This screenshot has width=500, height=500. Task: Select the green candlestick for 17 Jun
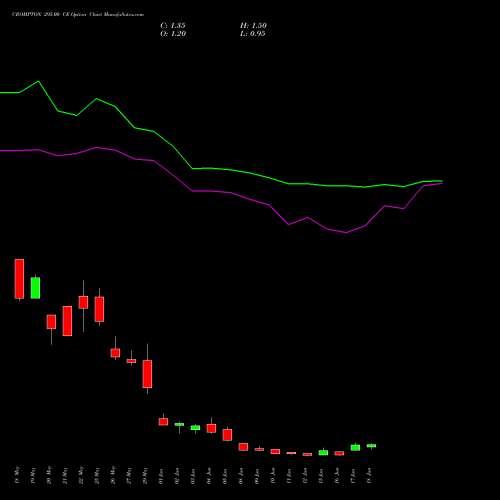[x=355, y=448]
